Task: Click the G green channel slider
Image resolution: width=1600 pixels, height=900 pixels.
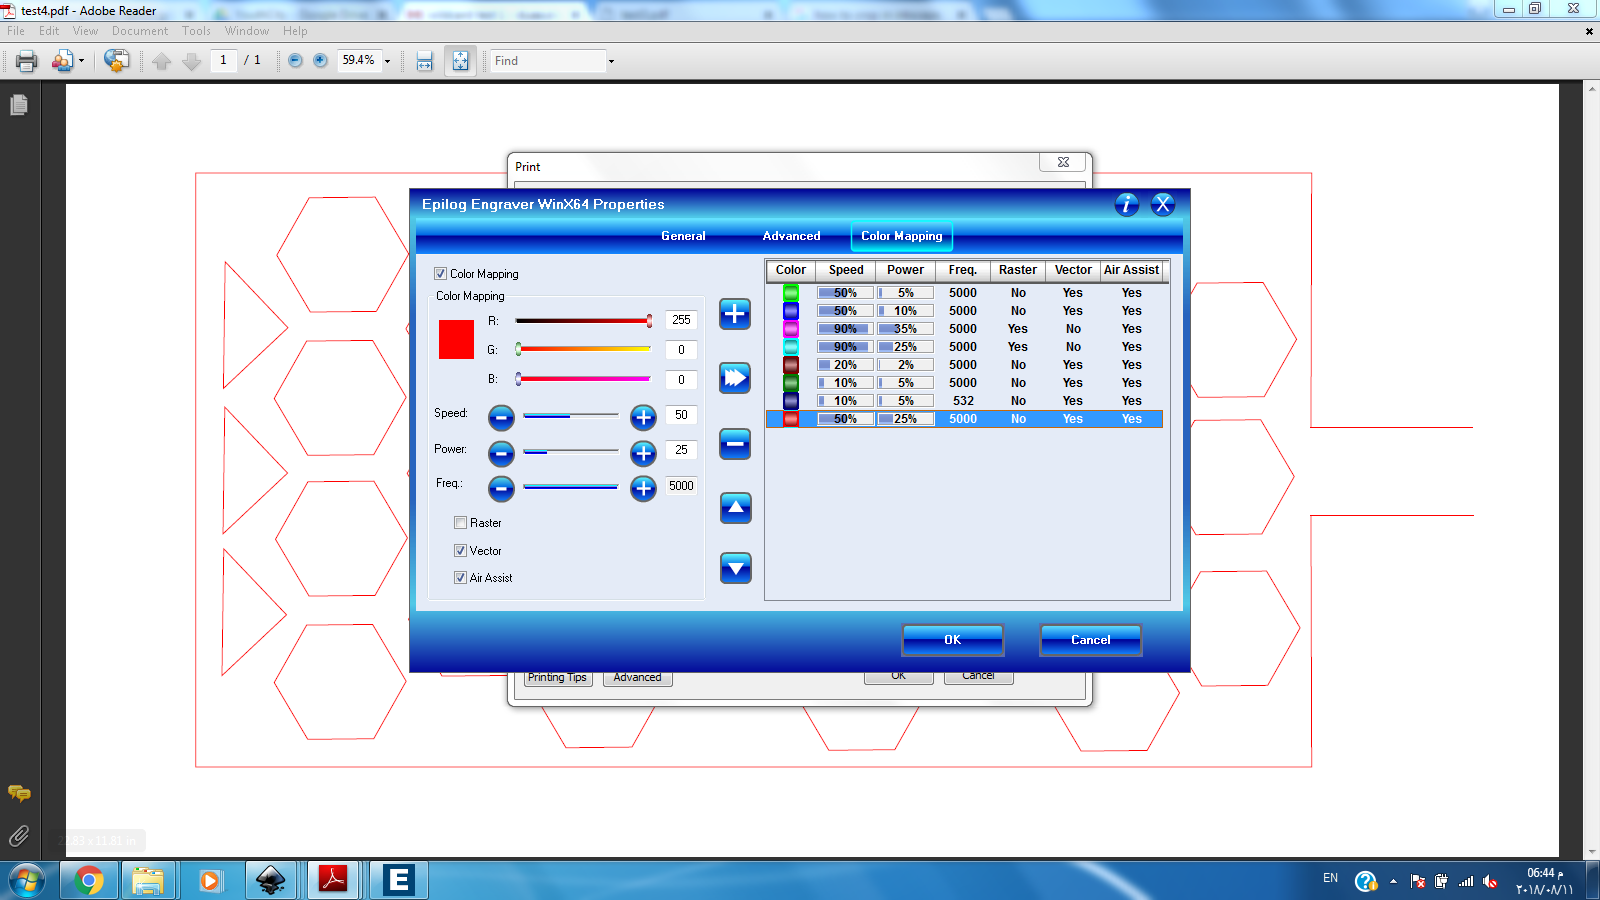Action: click(584, 349)
